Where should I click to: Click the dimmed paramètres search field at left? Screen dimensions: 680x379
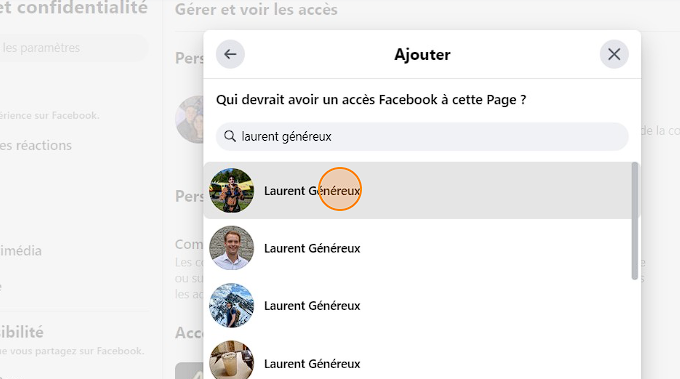click(74, 48)
